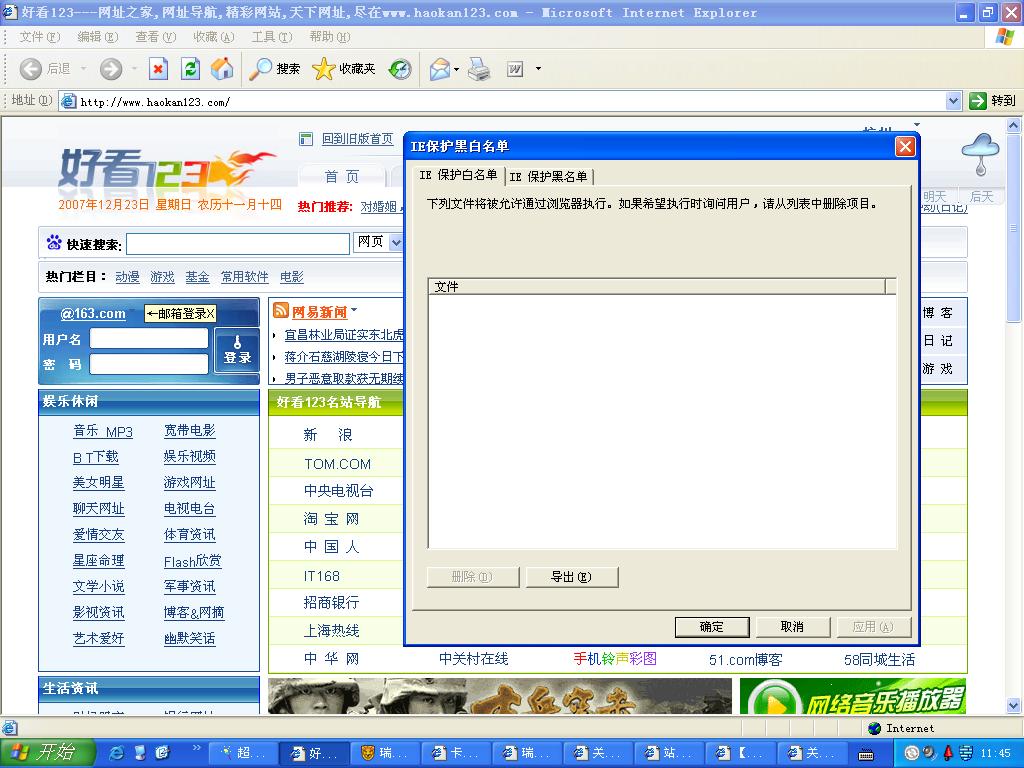Open History clock icon in toolbar

point(400,69)
